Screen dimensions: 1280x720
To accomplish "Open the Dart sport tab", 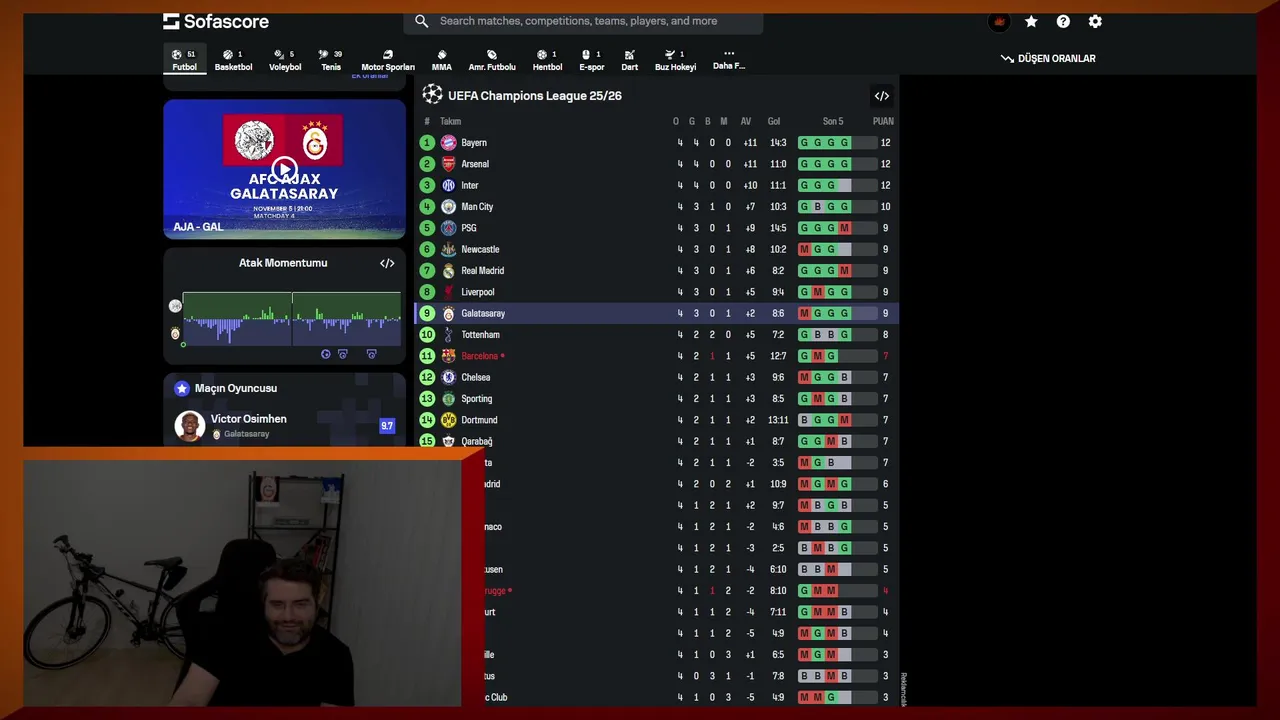I will (630, 60).
